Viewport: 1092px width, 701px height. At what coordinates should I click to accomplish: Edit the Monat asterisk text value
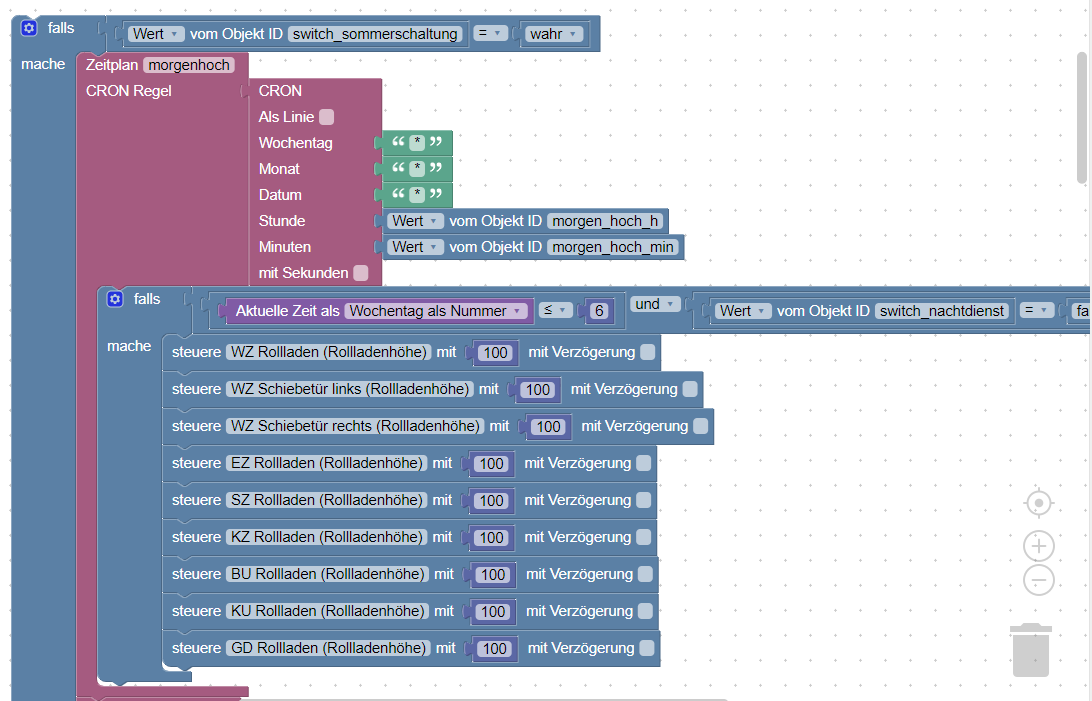(416, 168)
